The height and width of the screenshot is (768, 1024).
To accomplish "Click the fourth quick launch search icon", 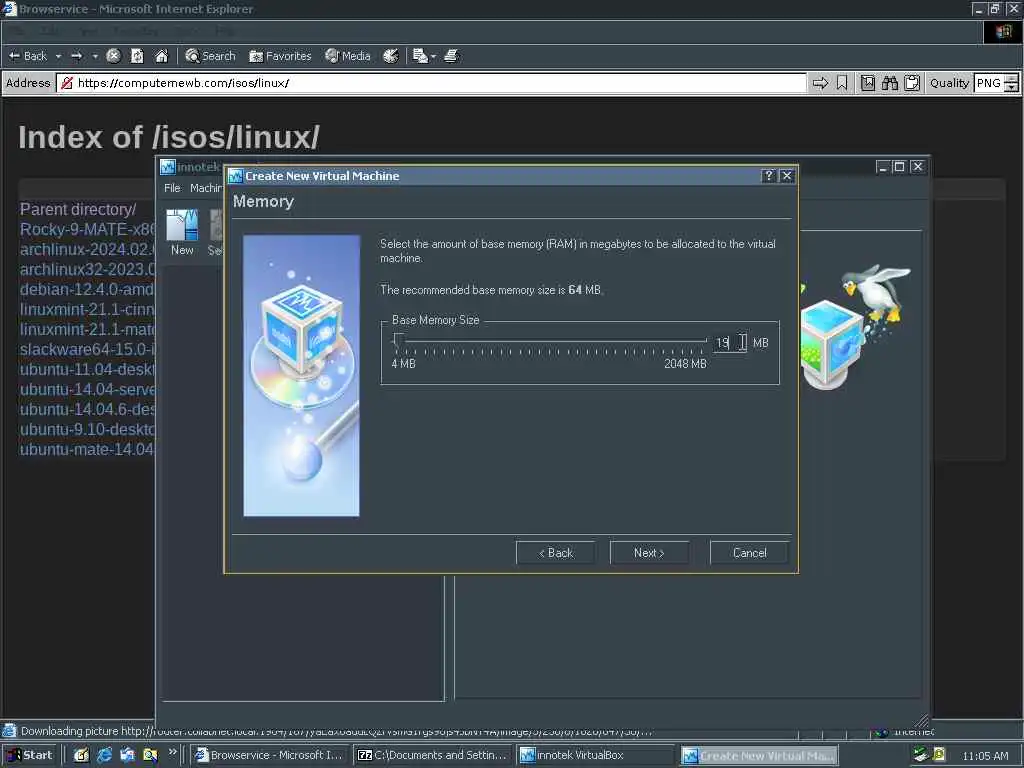I will (x=150, y=756).
